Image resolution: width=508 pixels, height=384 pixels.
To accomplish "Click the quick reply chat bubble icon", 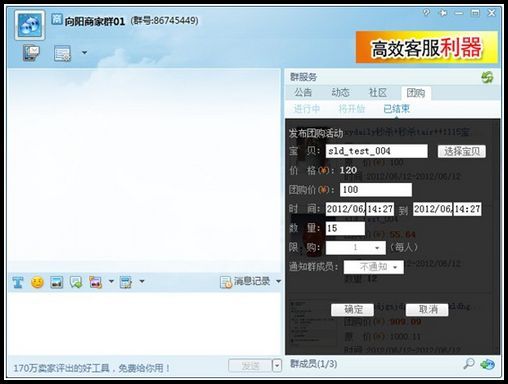I will coord(76,282).
